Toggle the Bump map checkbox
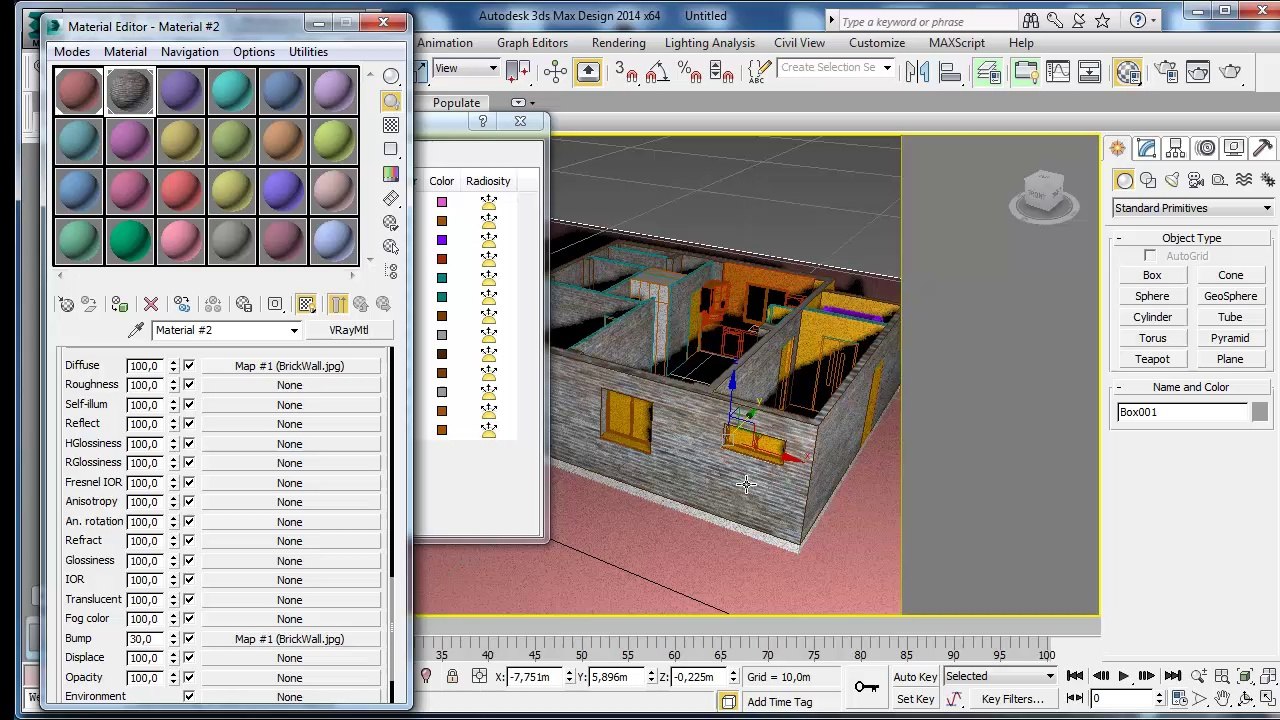1280x720 pixels. pos(188,639)
